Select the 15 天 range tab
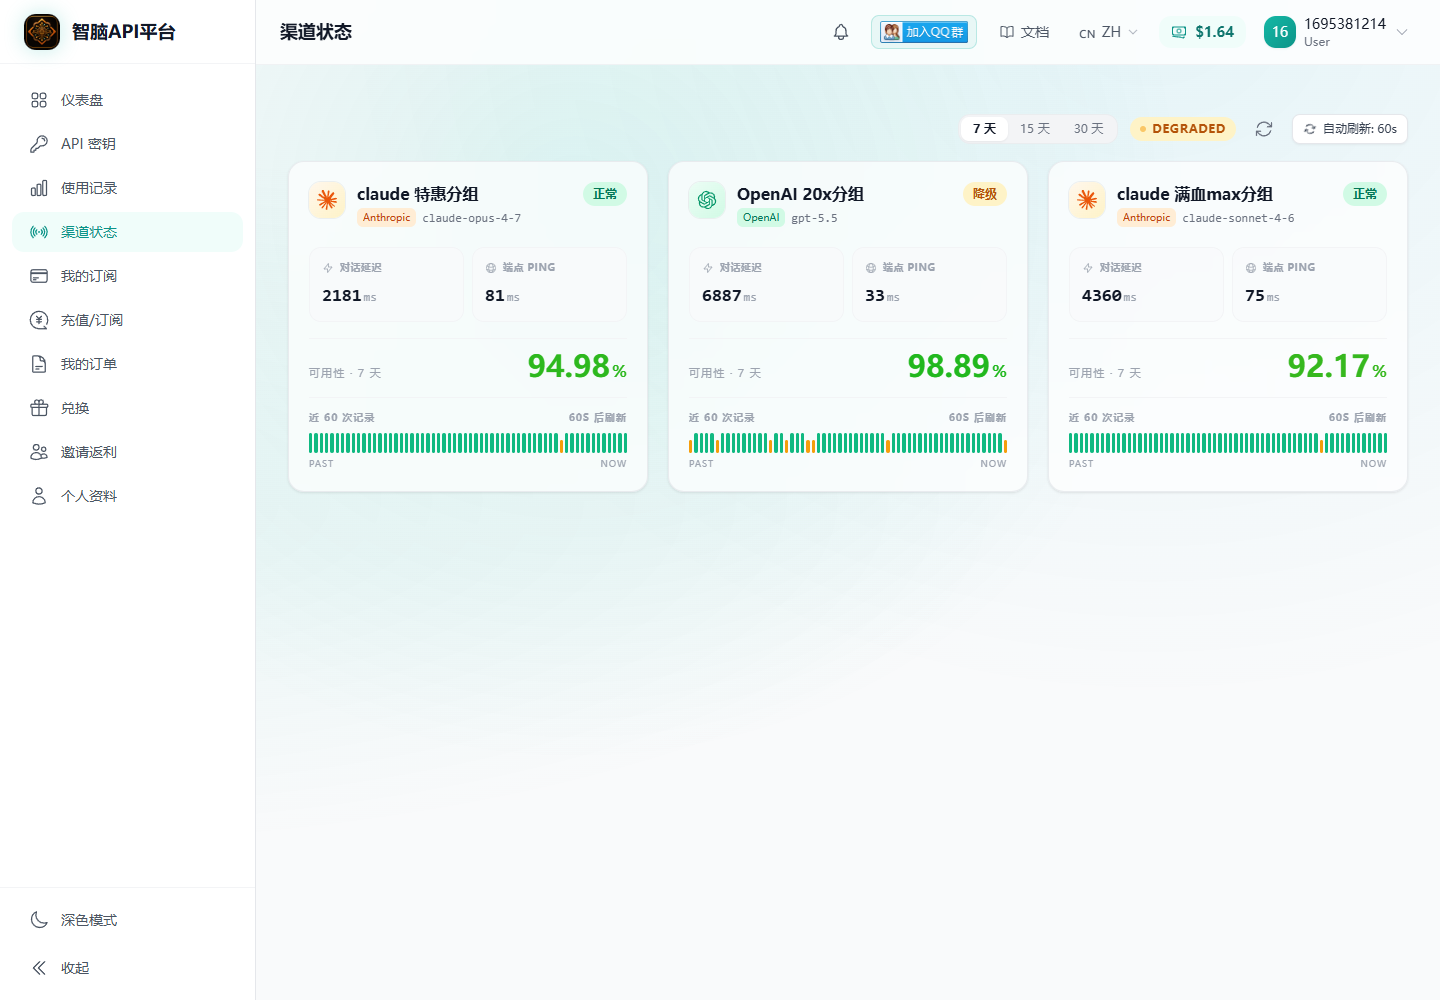The height and width of the screenshot is (1000, 1440). (1035, 129)
